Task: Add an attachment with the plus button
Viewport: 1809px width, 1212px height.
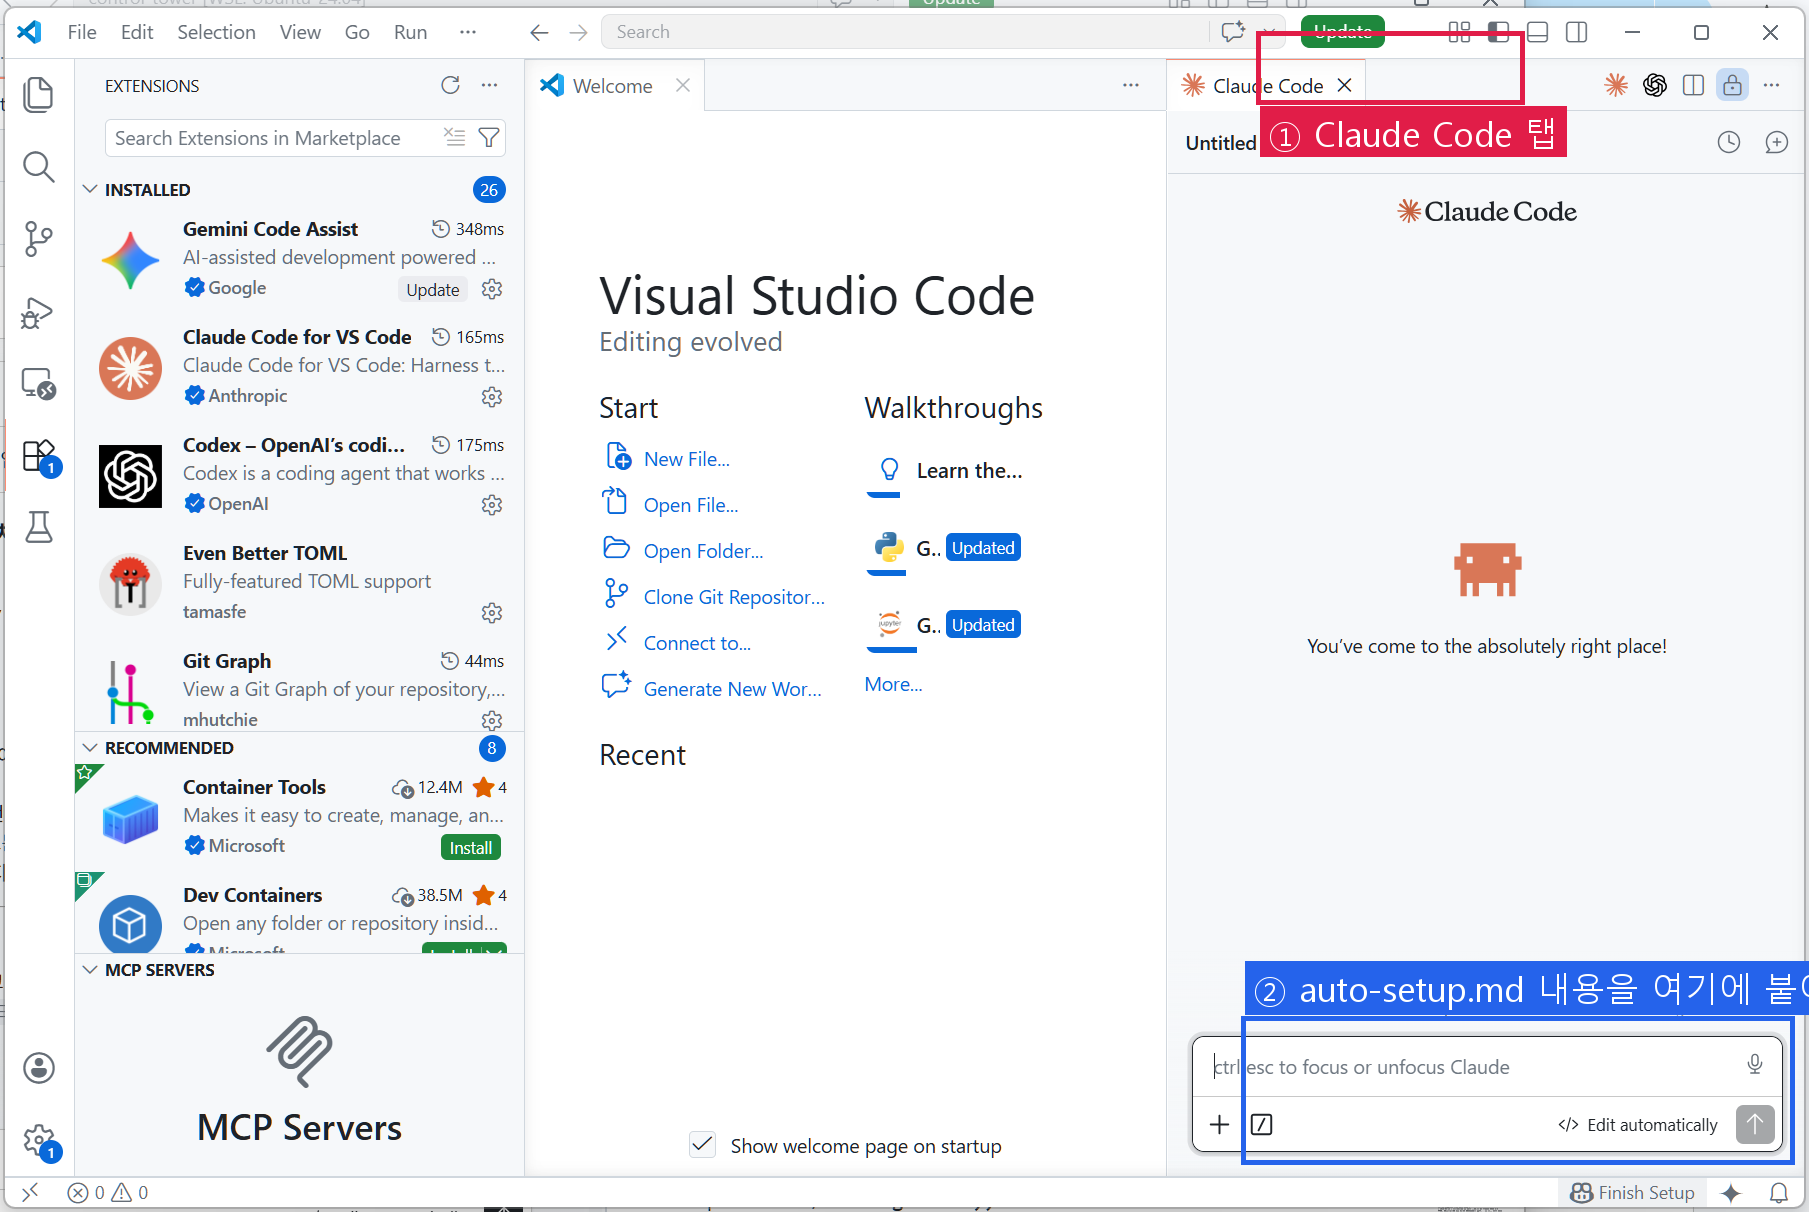Action: 1220,1125
